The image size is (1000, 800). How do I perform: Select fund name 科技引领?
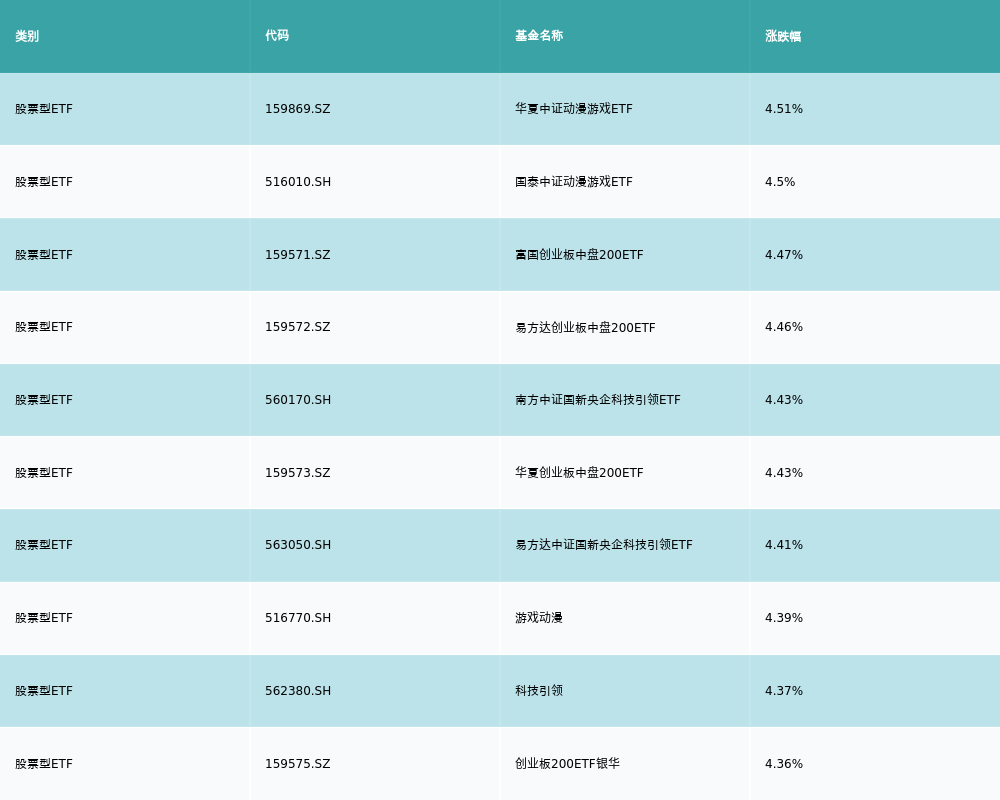(x=539, y=691)
